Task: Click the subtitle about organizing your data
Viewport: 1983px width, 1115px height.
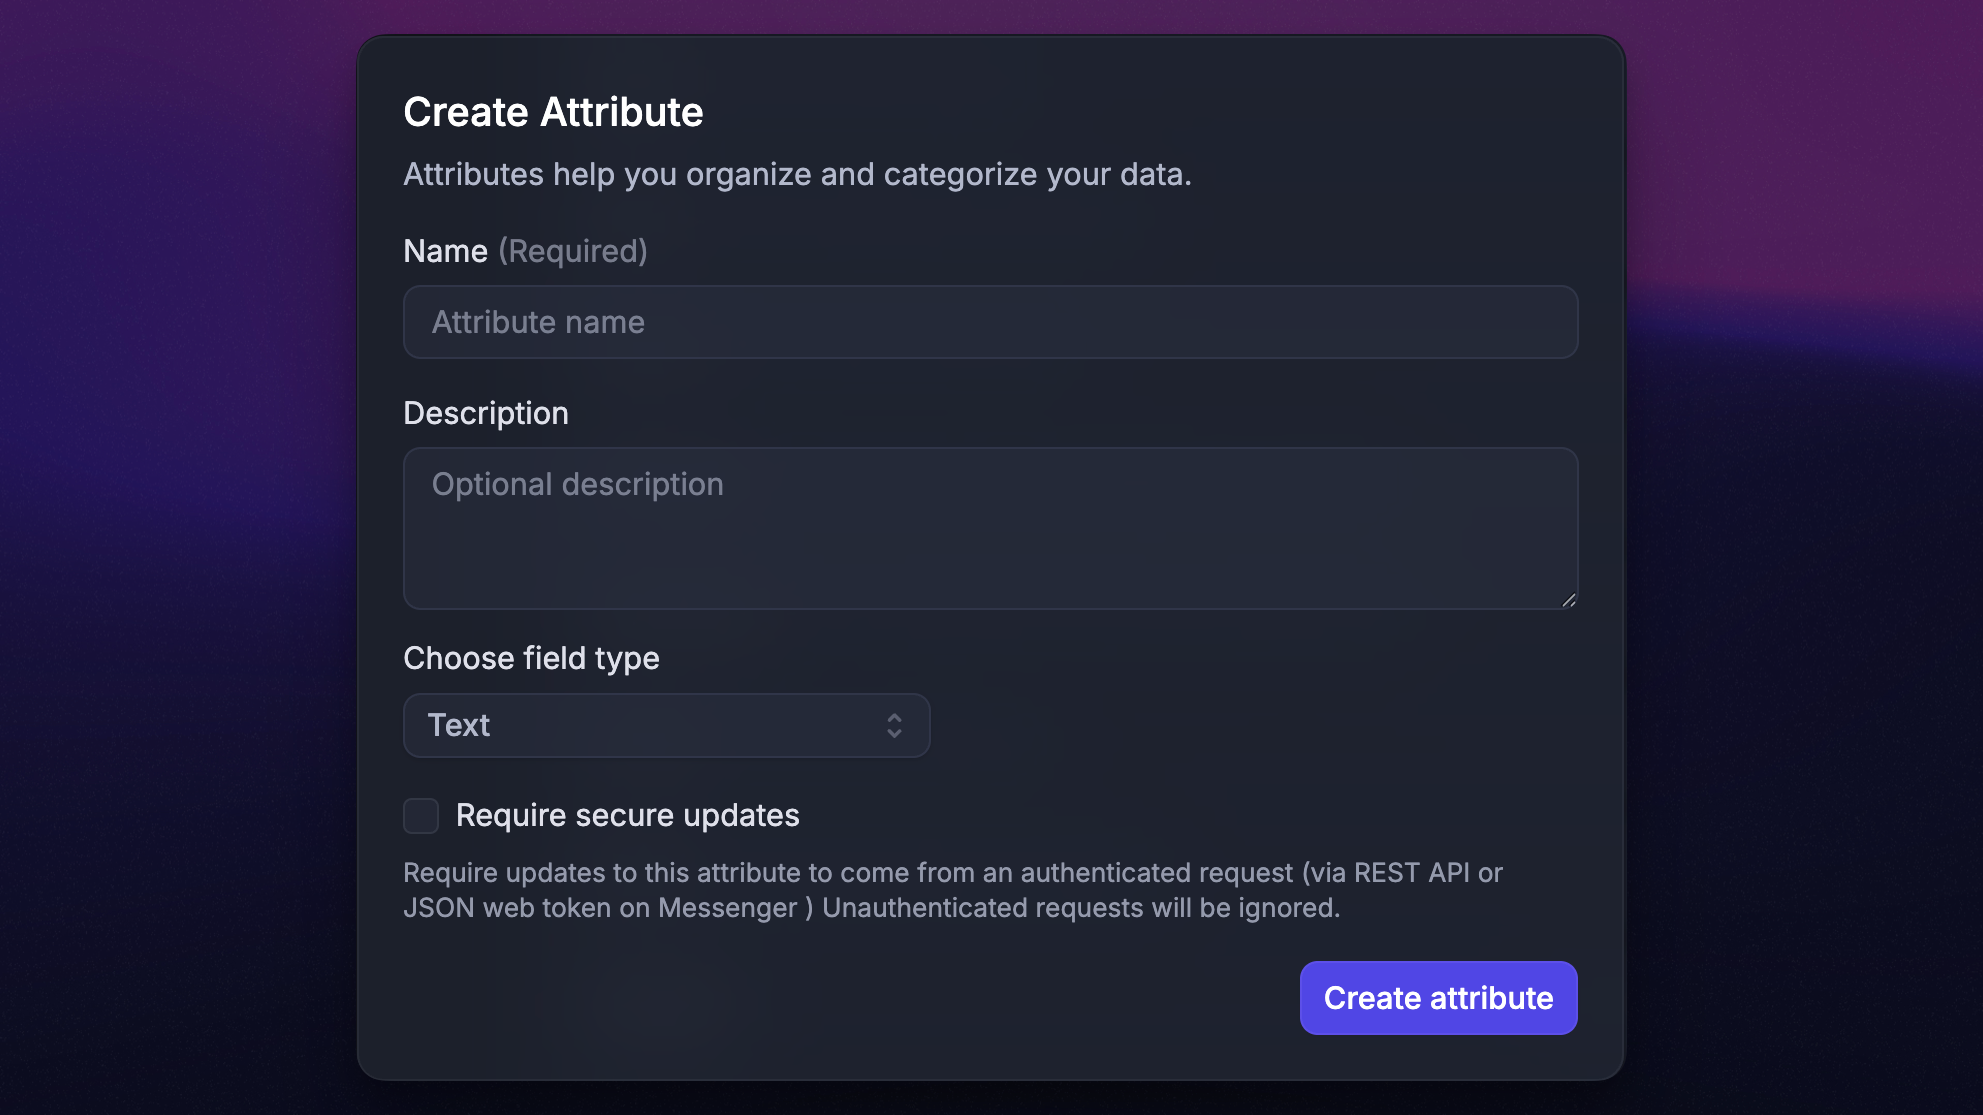Action: point(797,174)
